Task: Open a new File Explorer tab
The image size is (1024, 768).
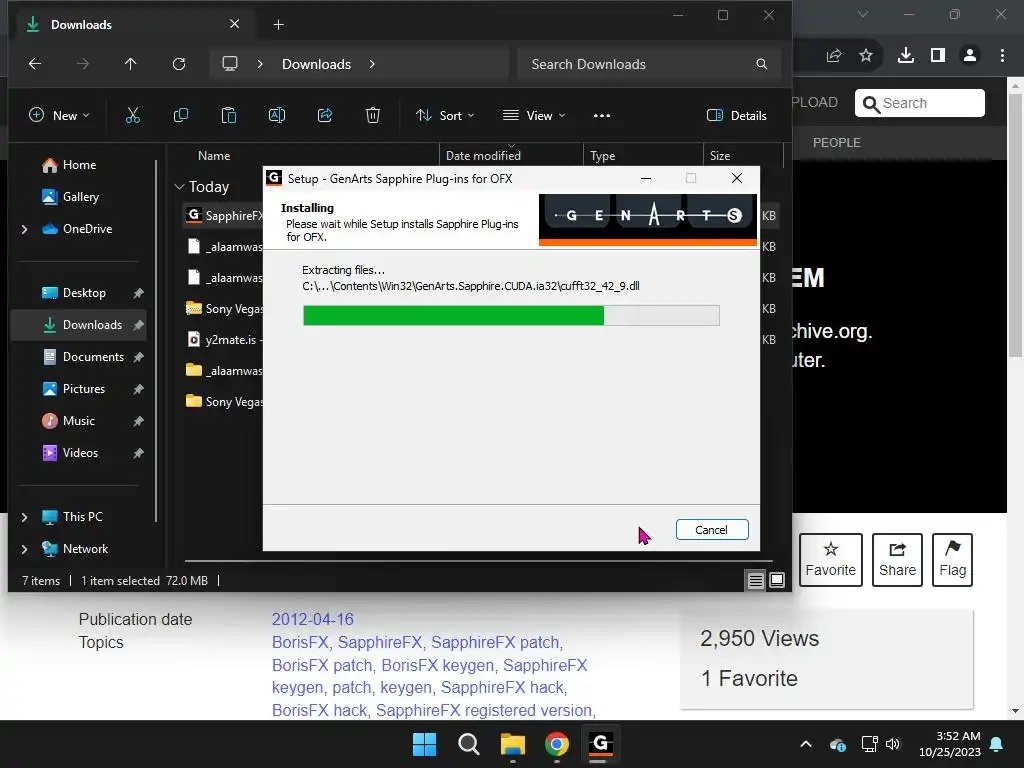Action: coord(278,25)
